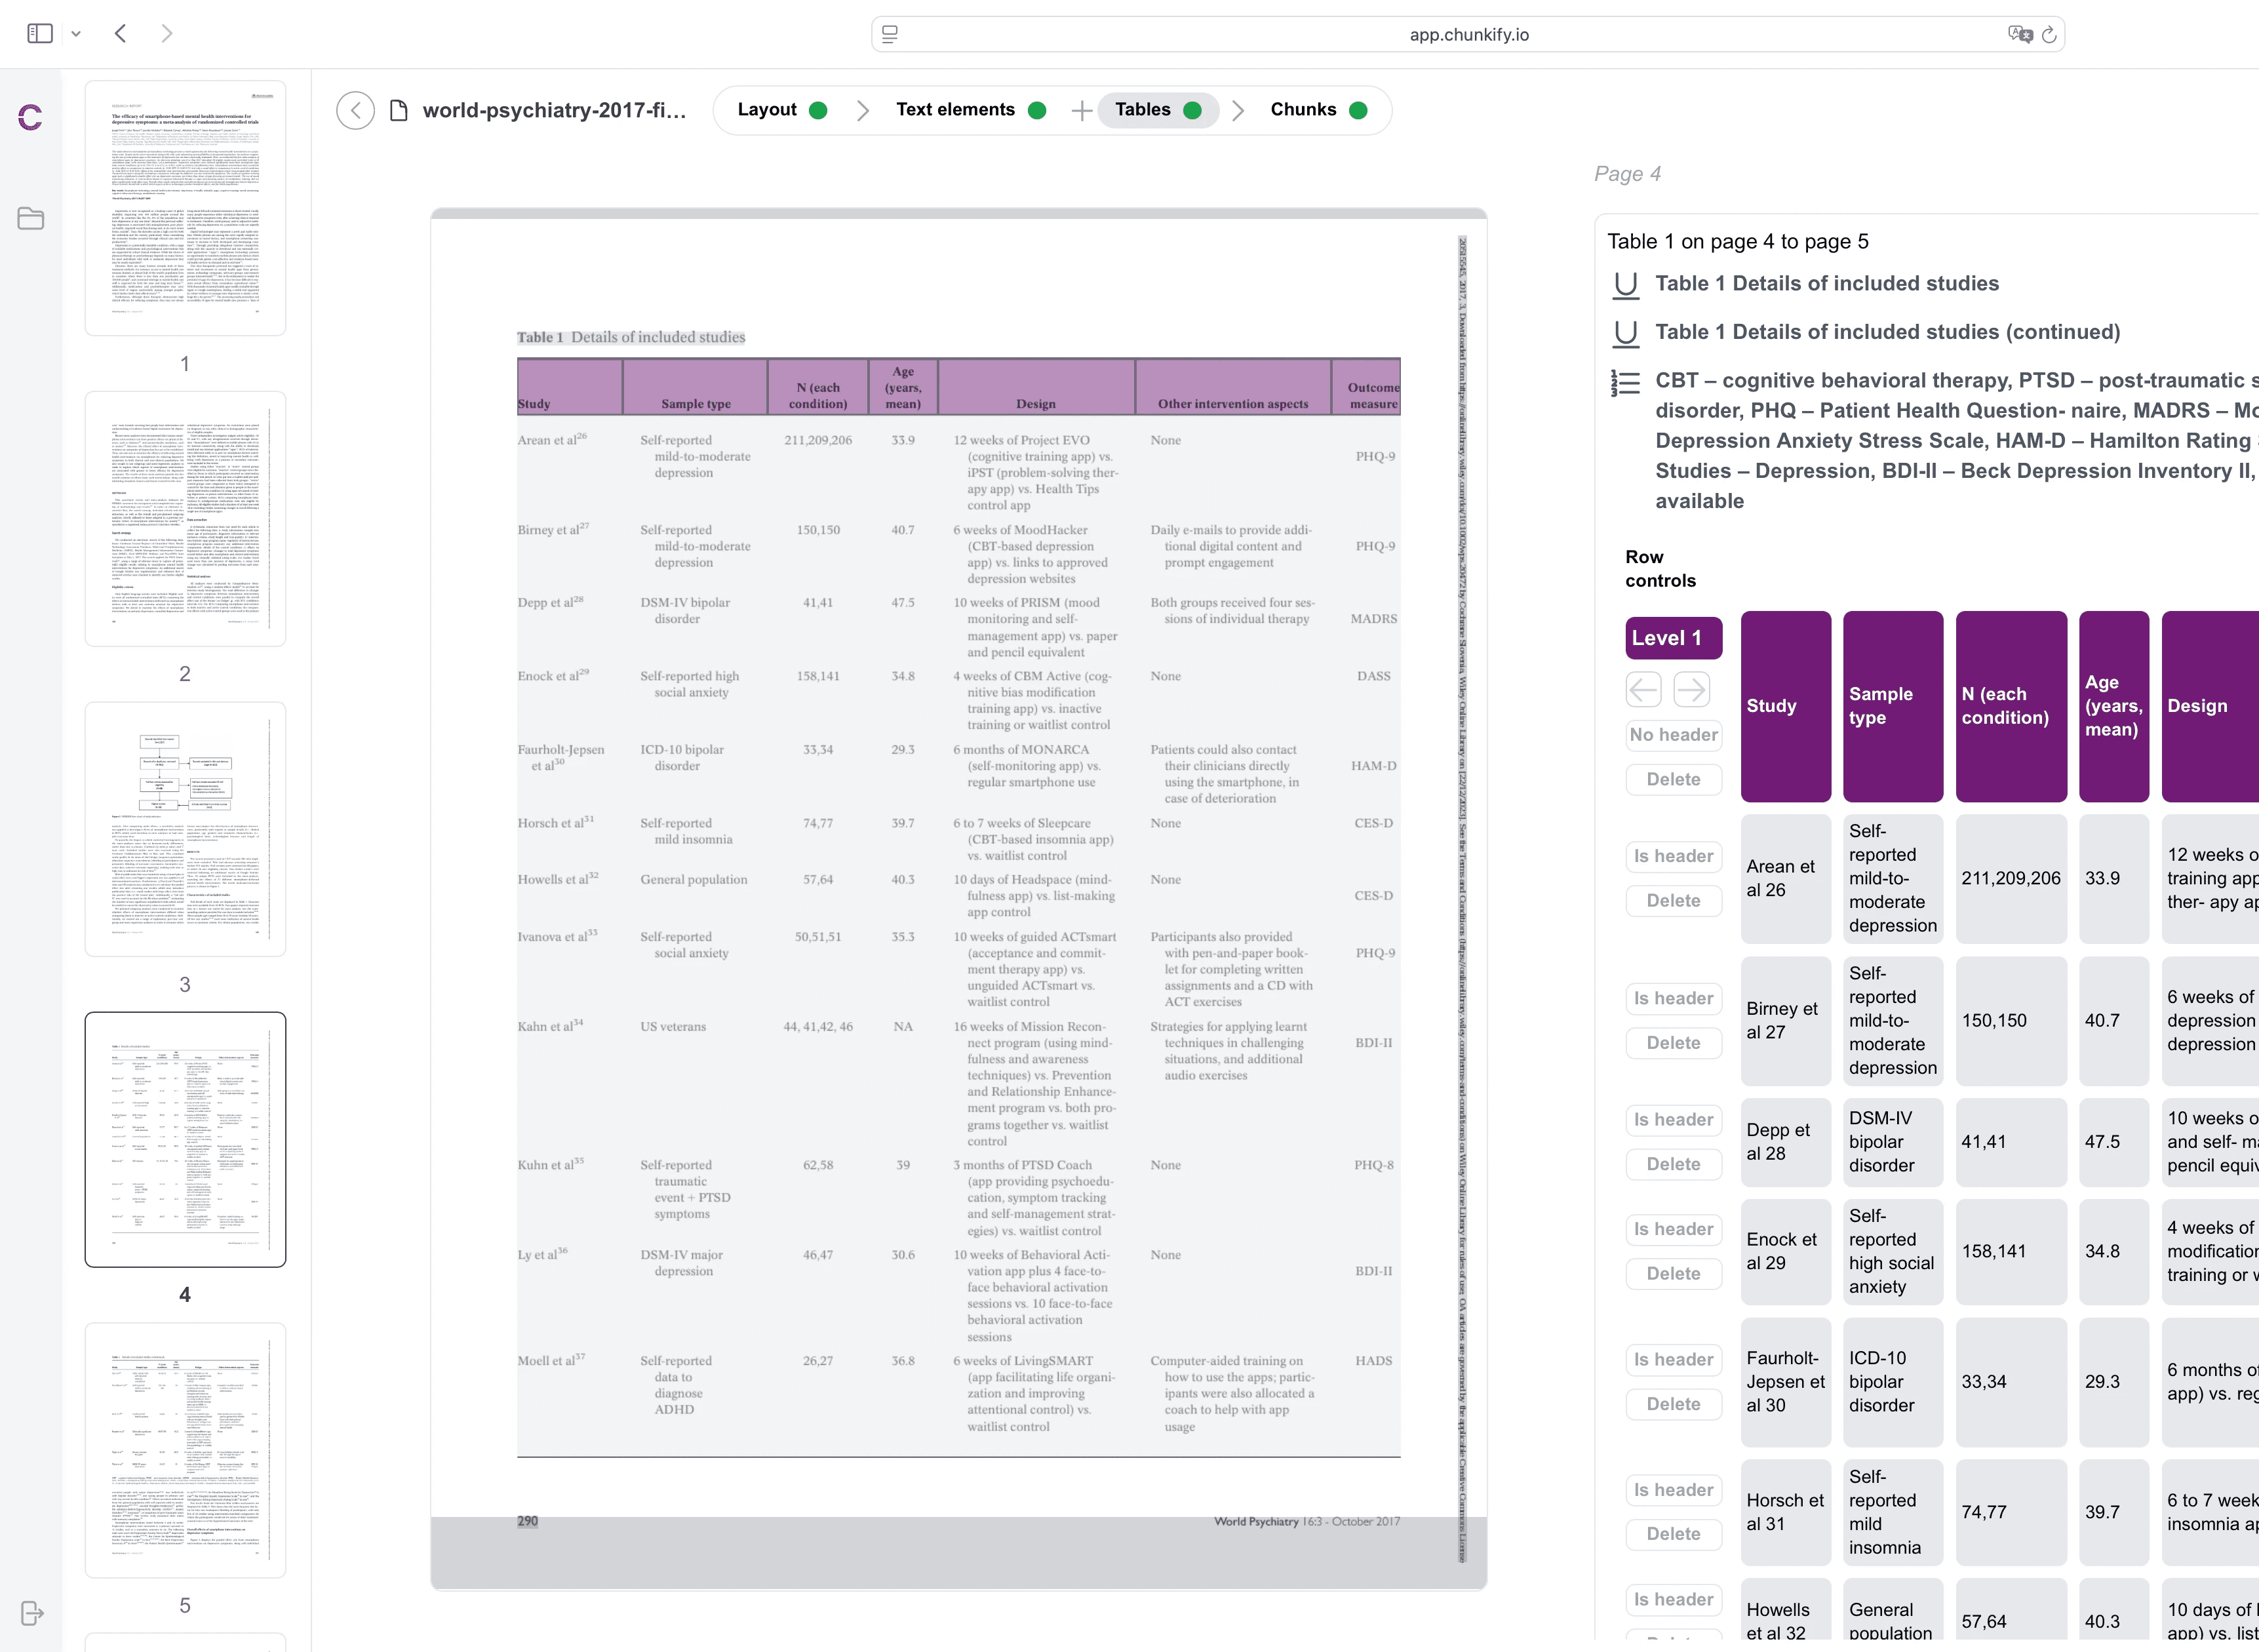
Task: Click the document file icon
Action: click(399, 110)
